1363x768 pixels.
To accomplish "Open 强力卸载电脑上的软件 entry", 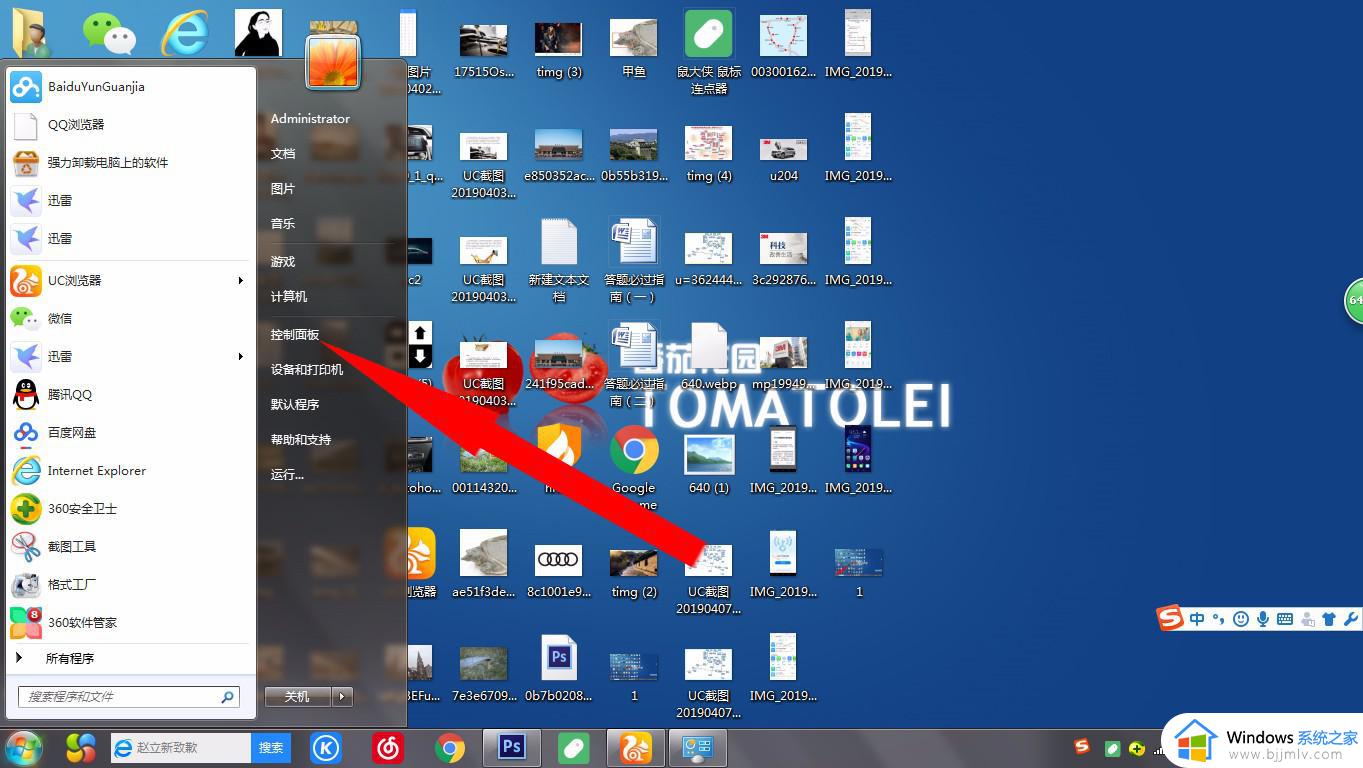I will click(130, 163).
